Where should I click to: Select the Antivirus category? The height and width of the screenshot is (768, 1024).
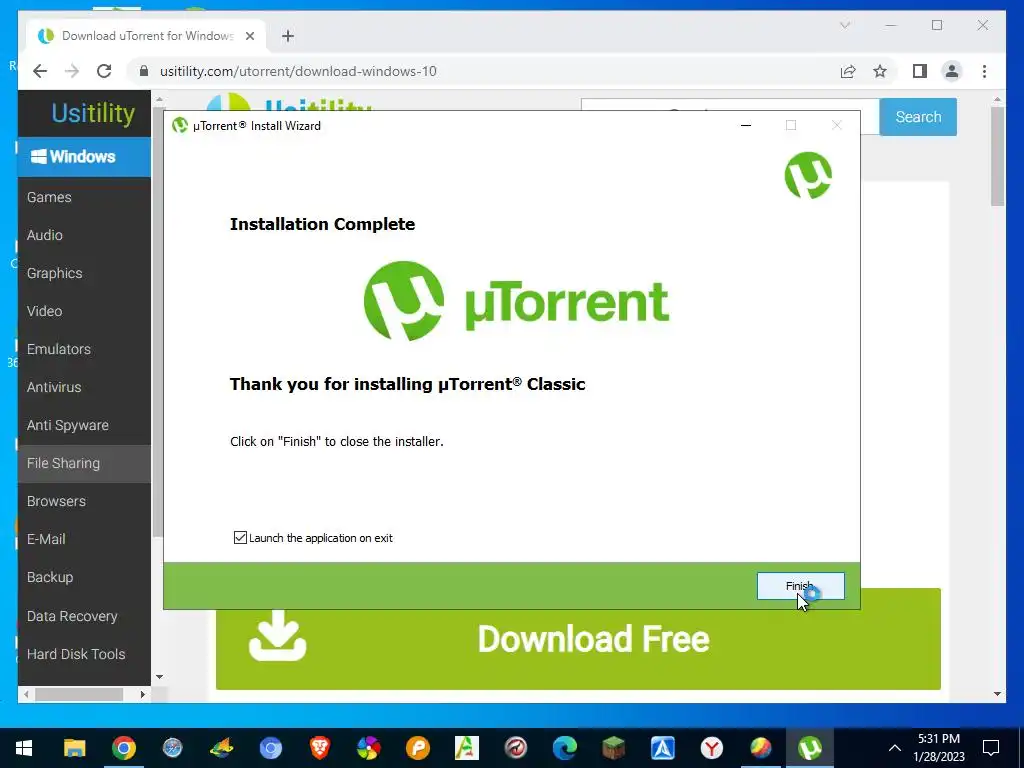click(x=84, y=387)
